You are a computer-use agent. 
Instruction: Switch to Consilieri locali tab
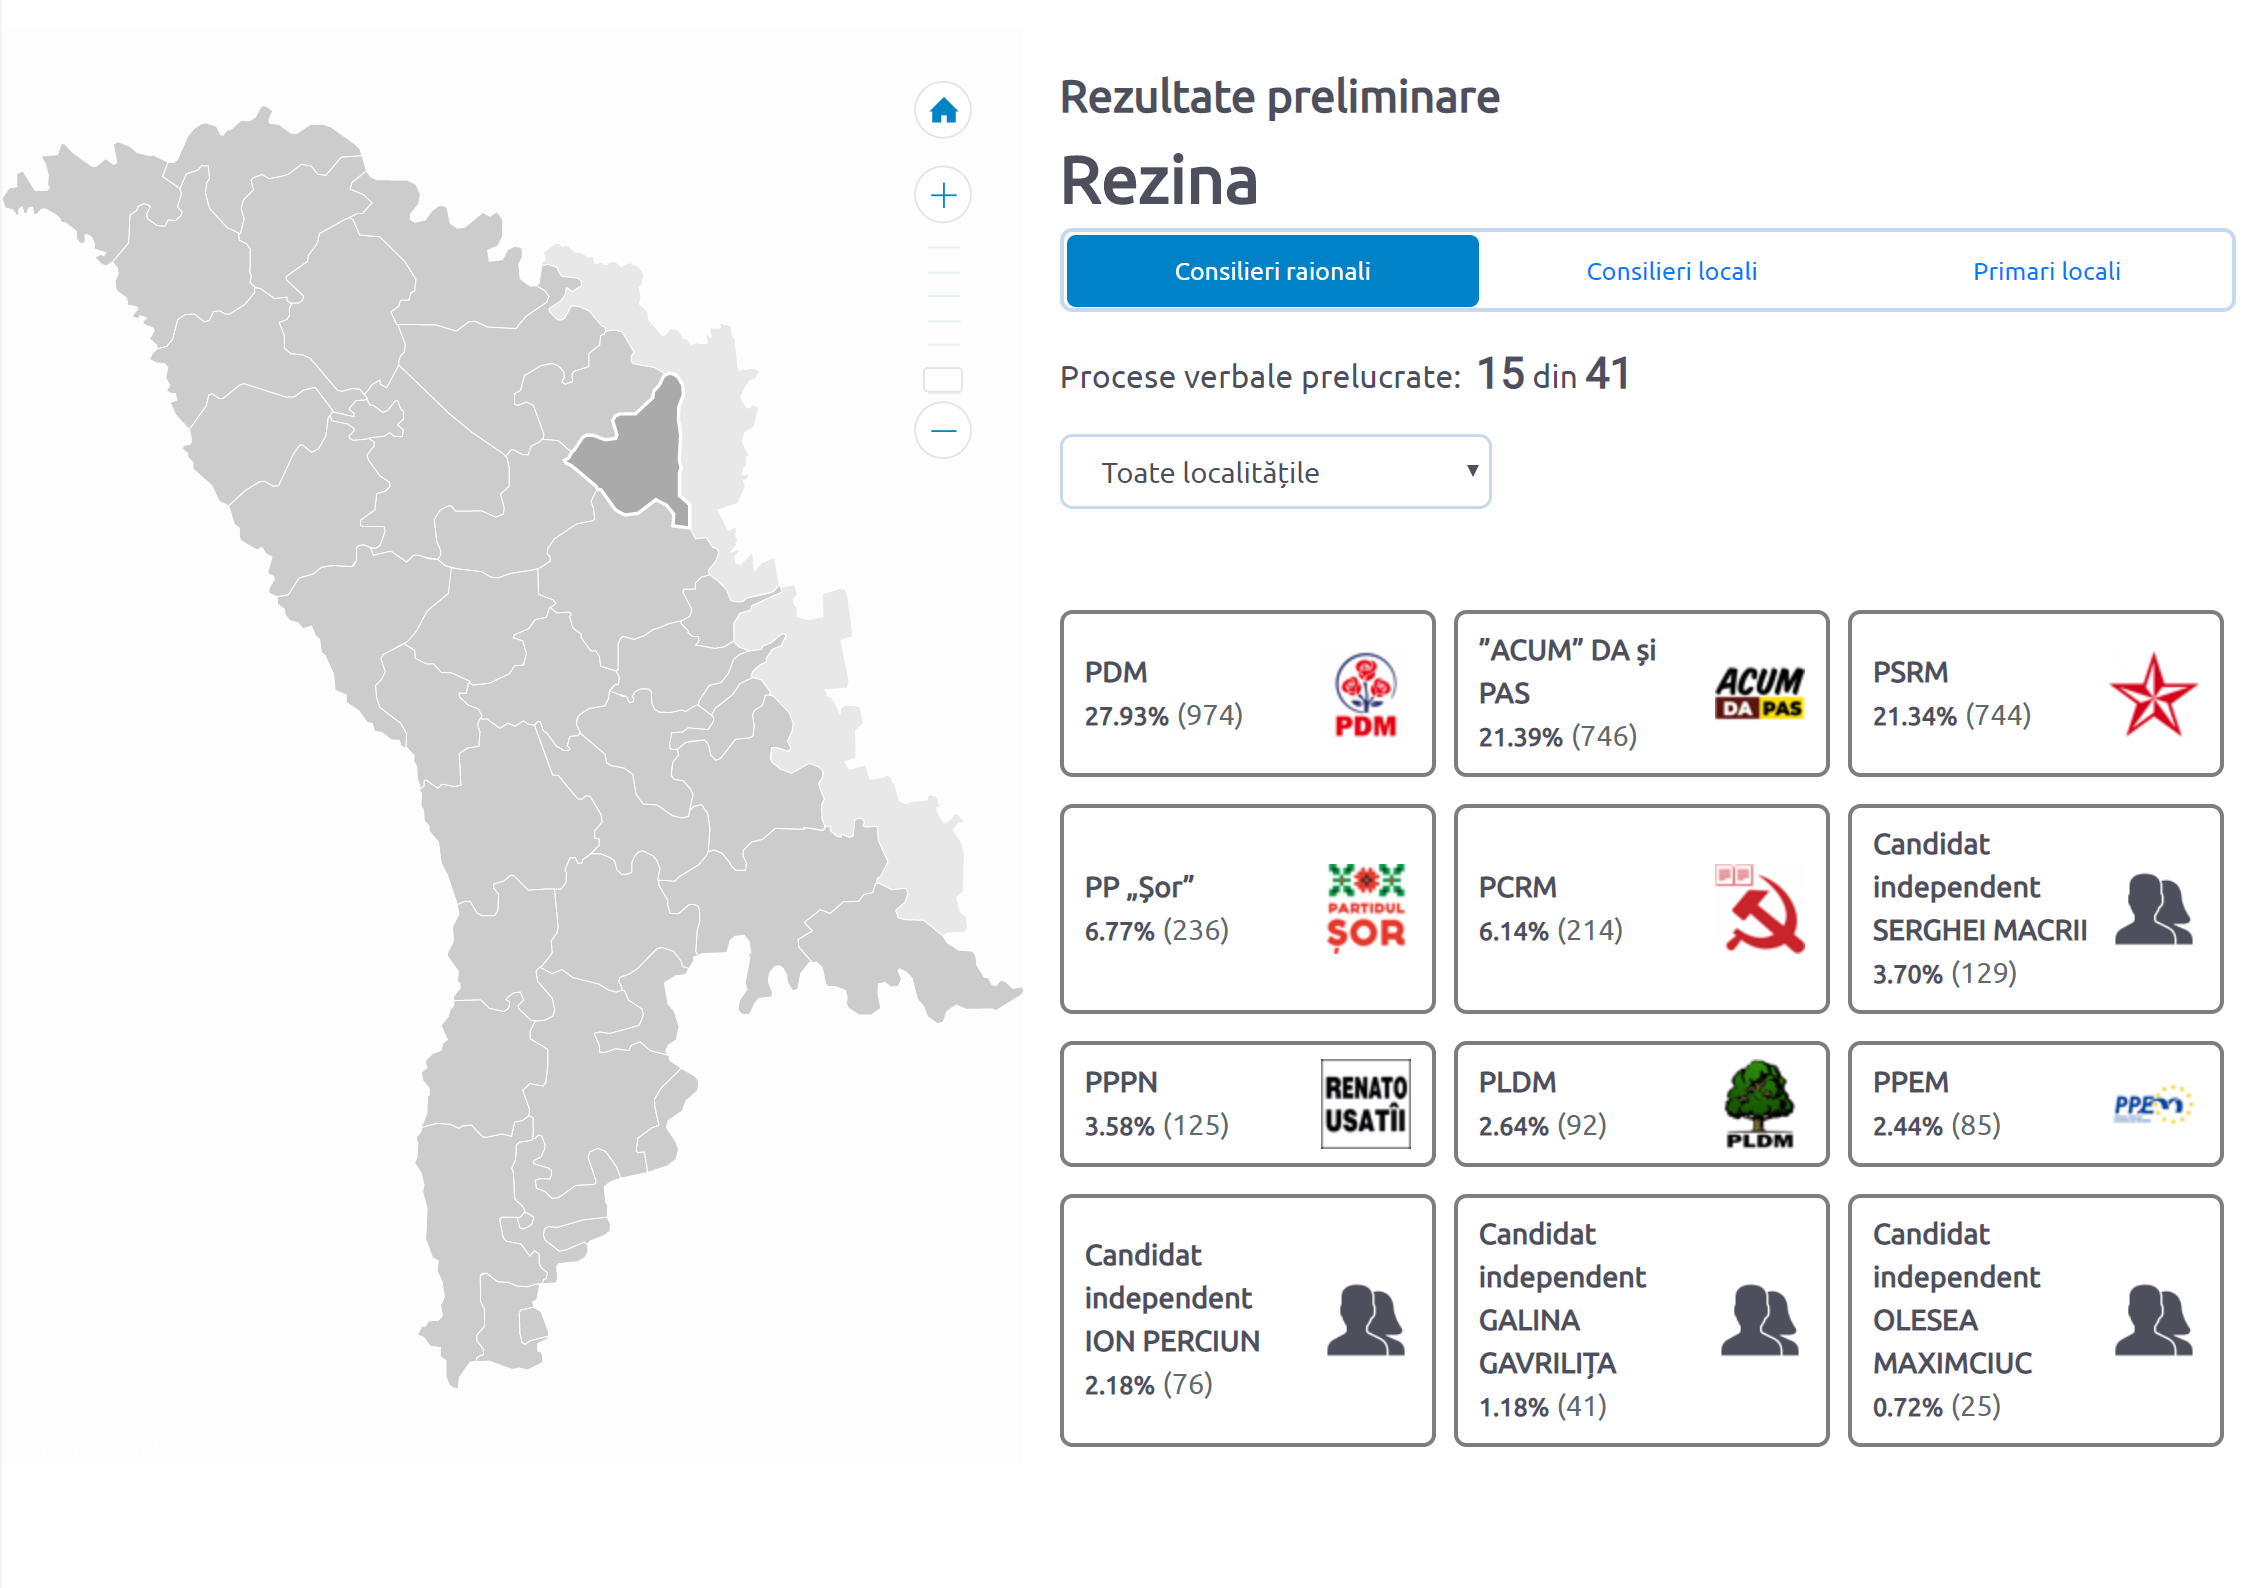pos(1671,271)
